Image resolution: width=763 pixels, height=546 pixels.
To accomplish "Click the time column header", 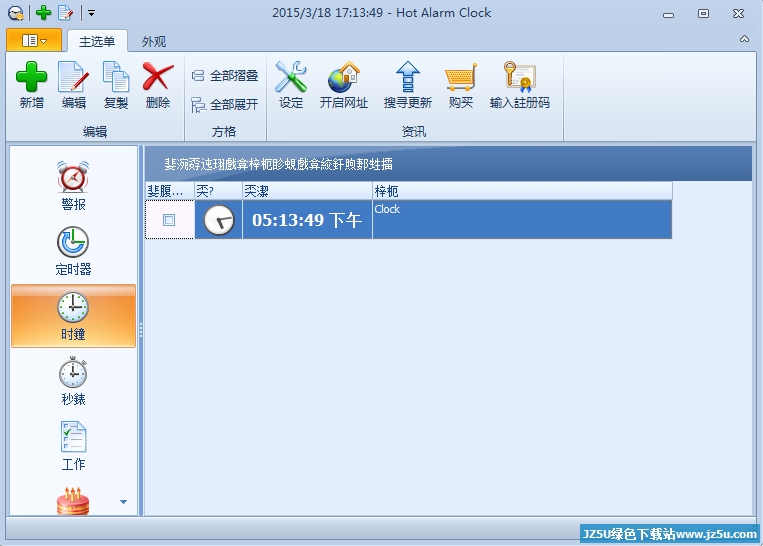I will point(308,191).
